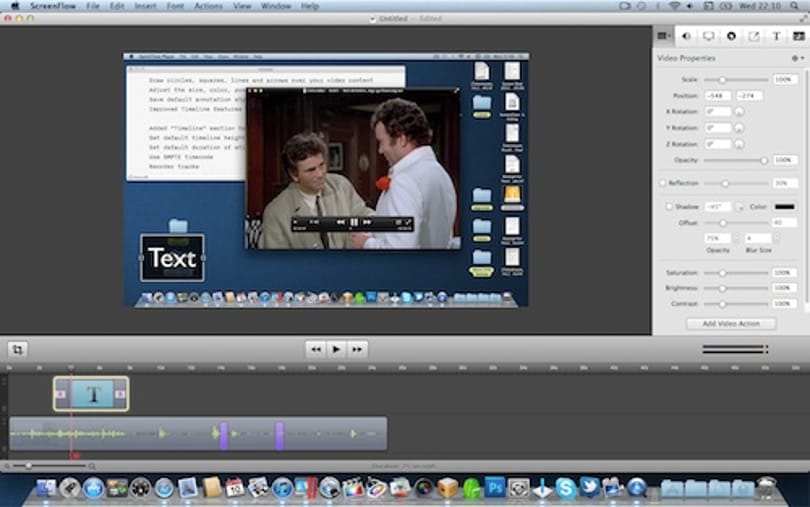Click the Shadow angle dial
Viewport: 810px width, 507px height.
point(740,207)
